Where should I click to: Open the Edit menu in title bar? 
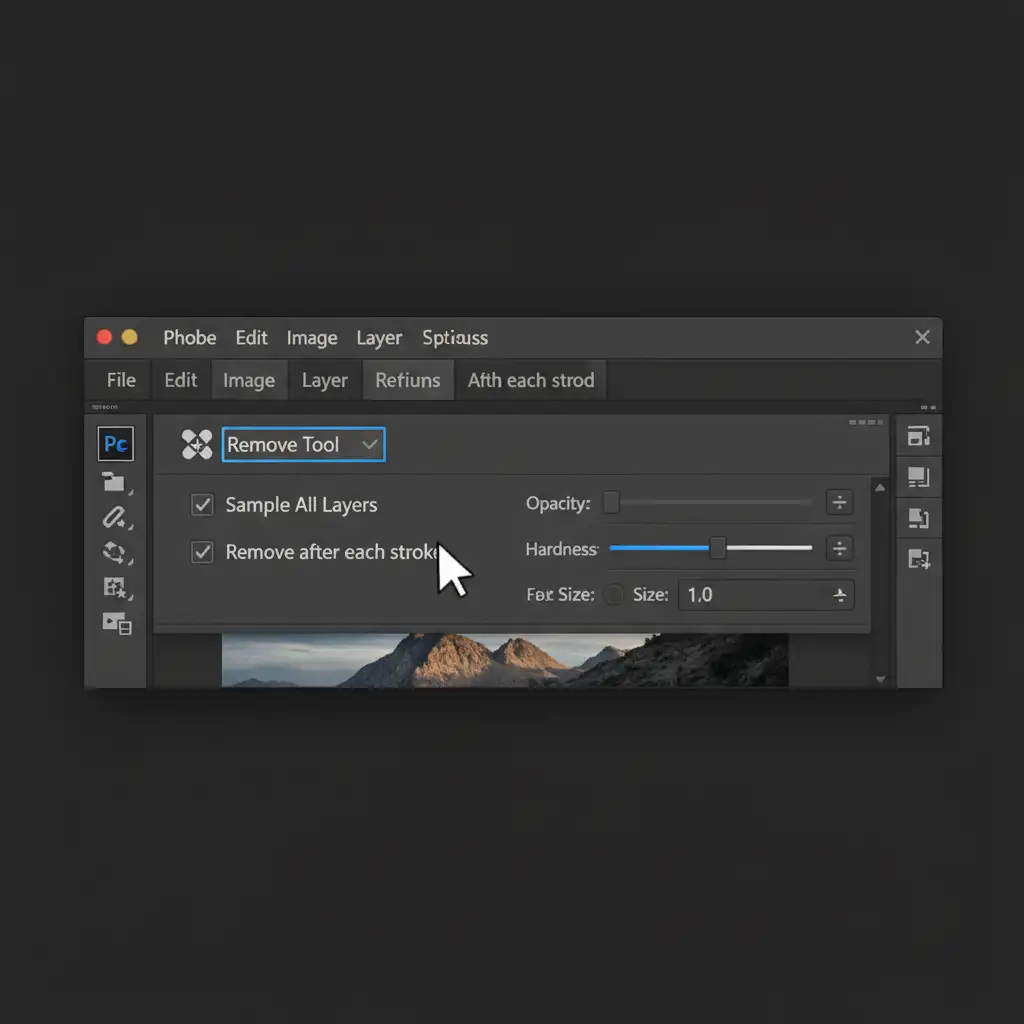click(251, 338)
